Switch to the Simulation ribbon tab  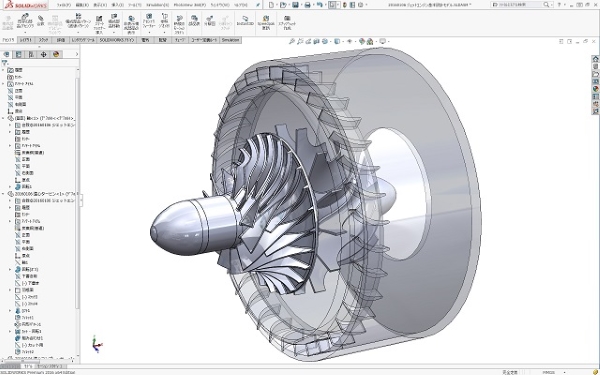click(x=230, y=40)
